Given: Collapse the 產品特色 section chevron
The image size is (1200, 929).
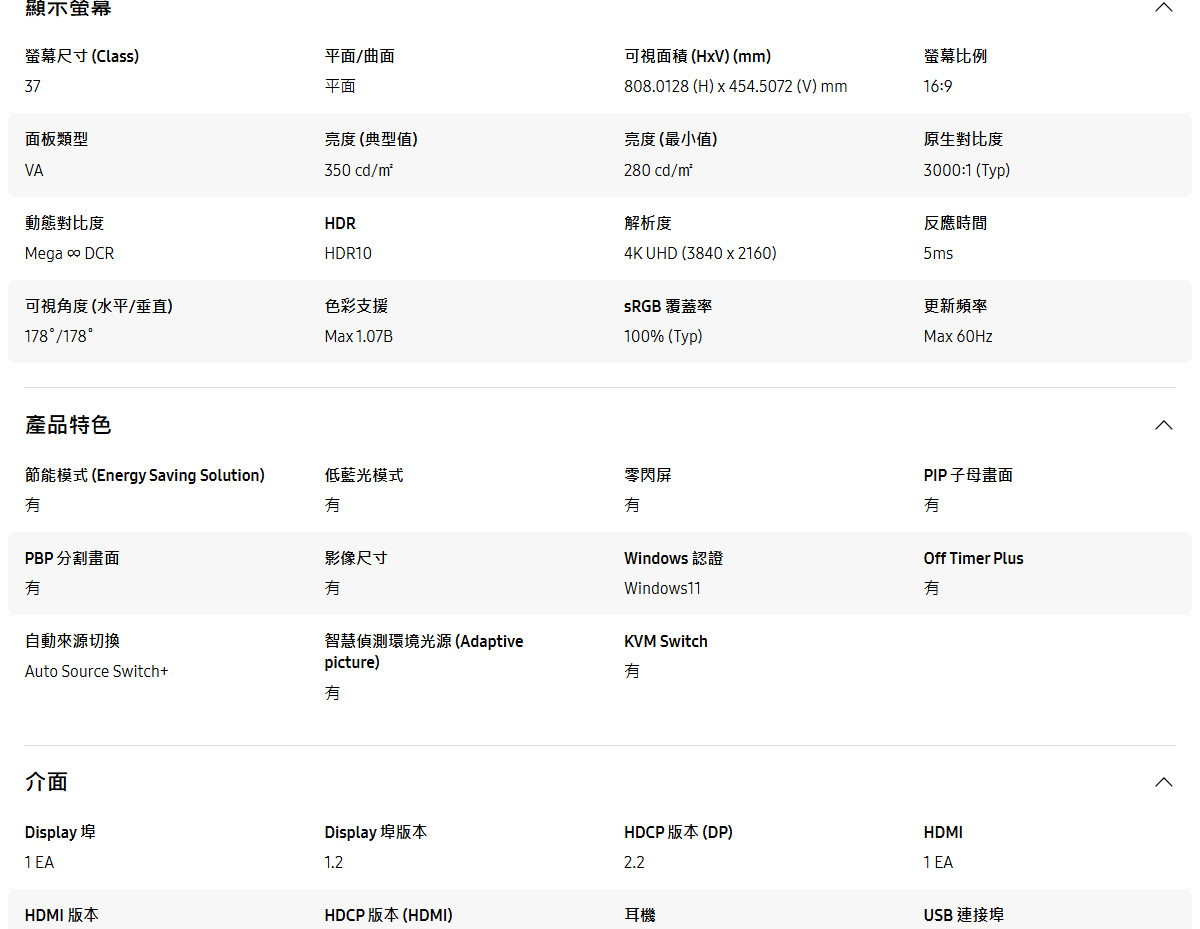Looking at the screenshot, I should 1163,424.
